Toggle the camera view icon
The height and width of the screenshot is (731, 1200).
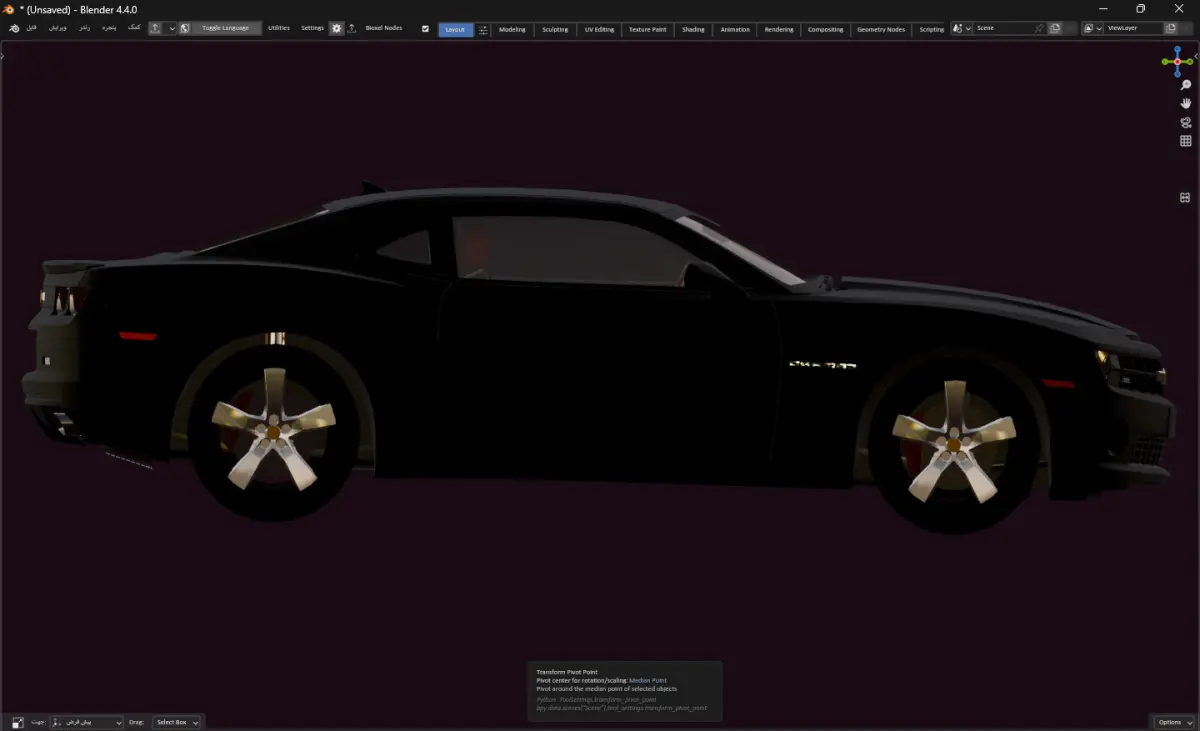[x=1186, y=122]
